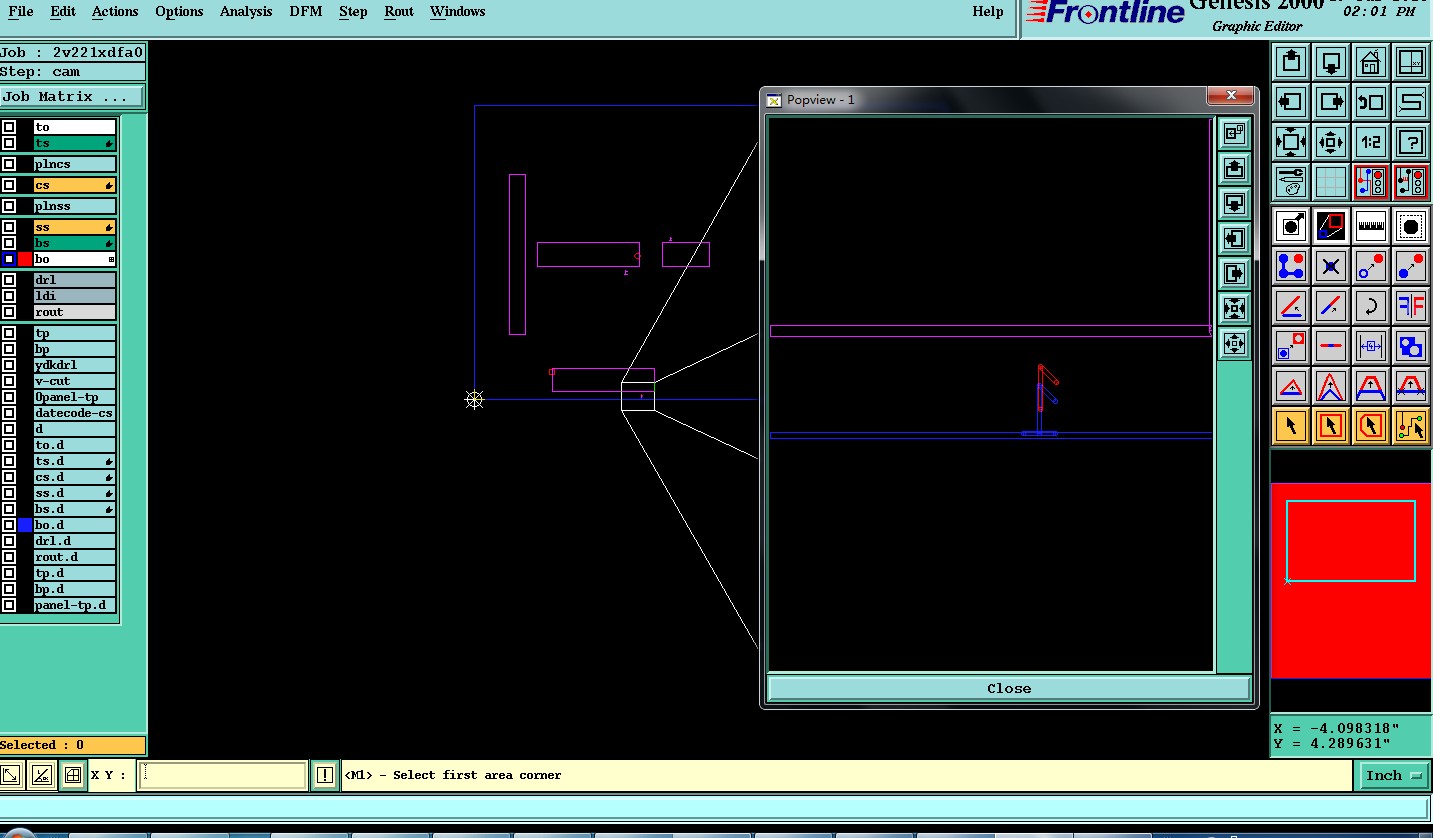
Task: Click the red overview navigation thumbnail
Action: pos(1351,581)
